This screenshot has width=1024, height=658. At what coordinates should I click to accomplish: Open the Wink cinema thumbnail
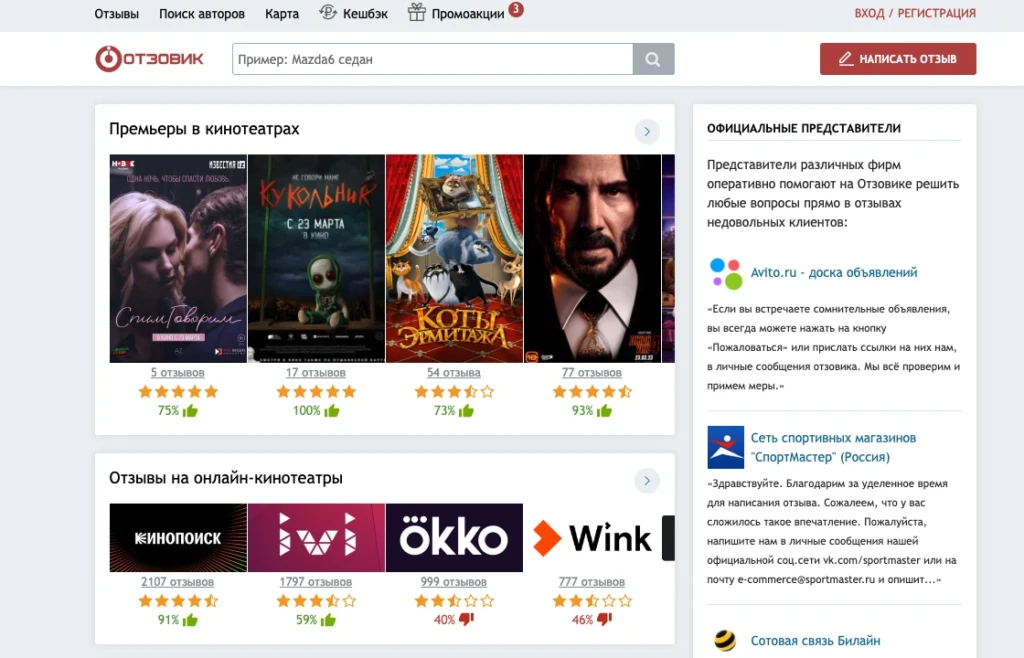(x=592, y=538)
